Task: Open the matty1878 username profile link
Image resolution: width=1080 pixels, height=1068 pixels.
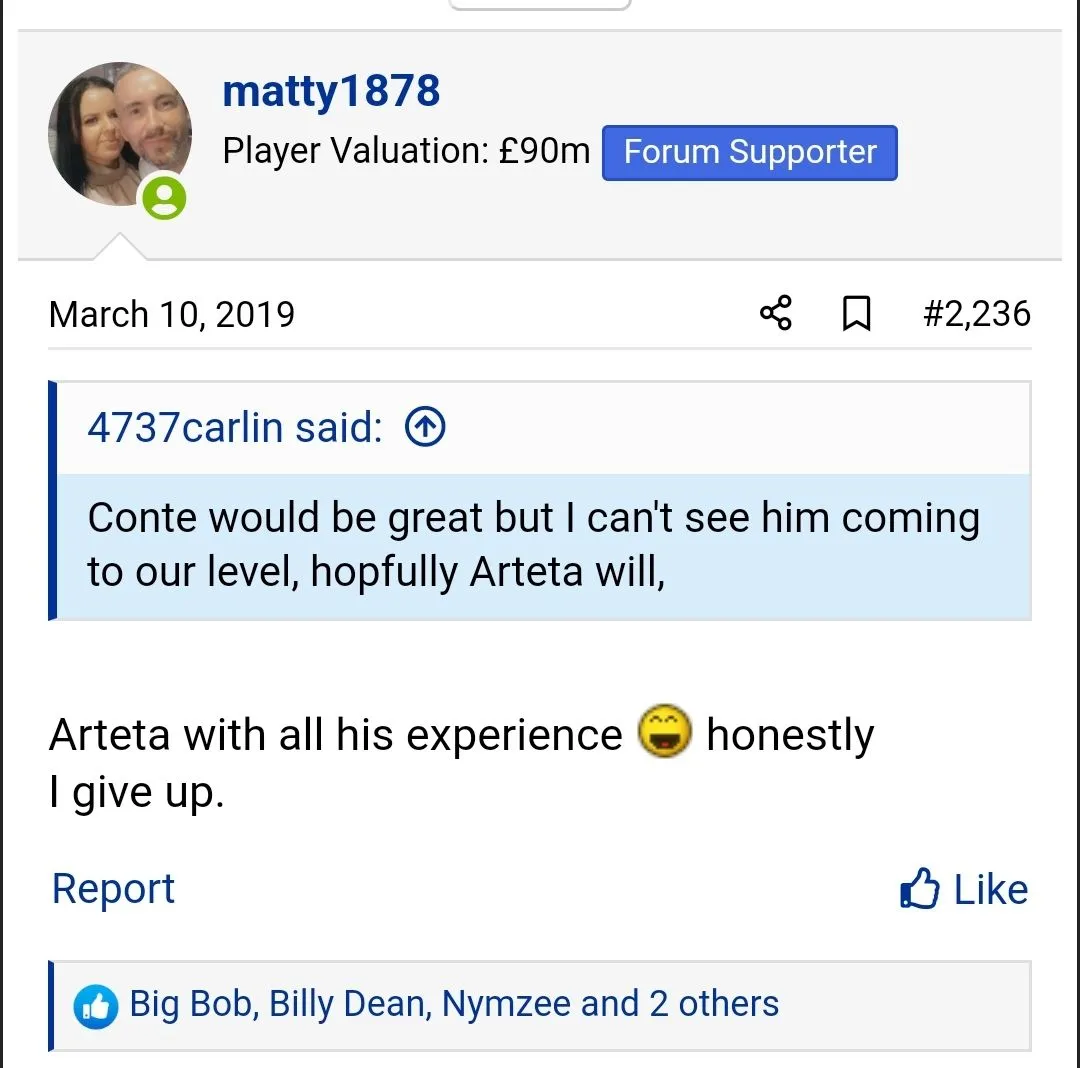Action: click(x=331, y=92)
